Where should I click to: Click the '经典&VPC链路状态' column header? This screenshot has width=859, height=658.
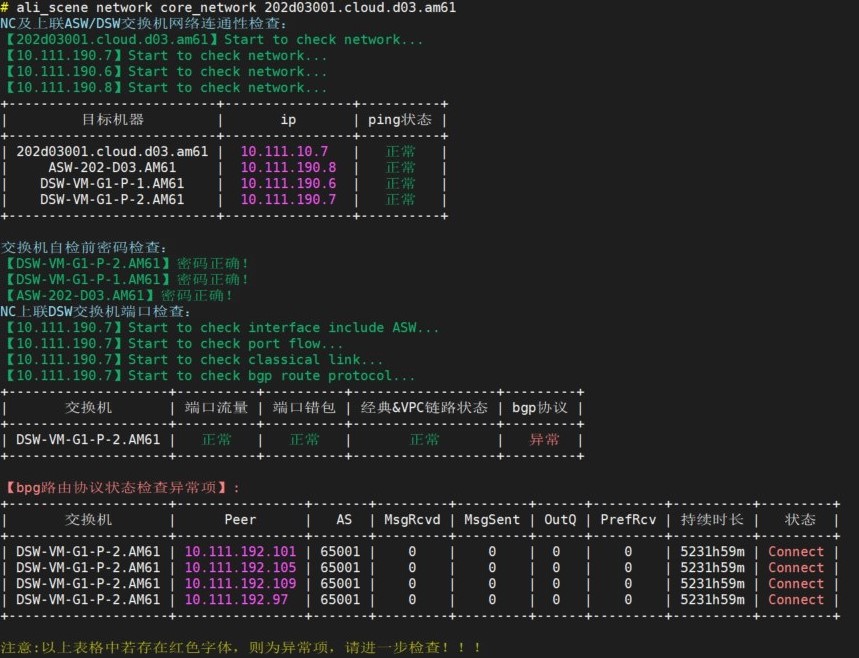[424, 408]
